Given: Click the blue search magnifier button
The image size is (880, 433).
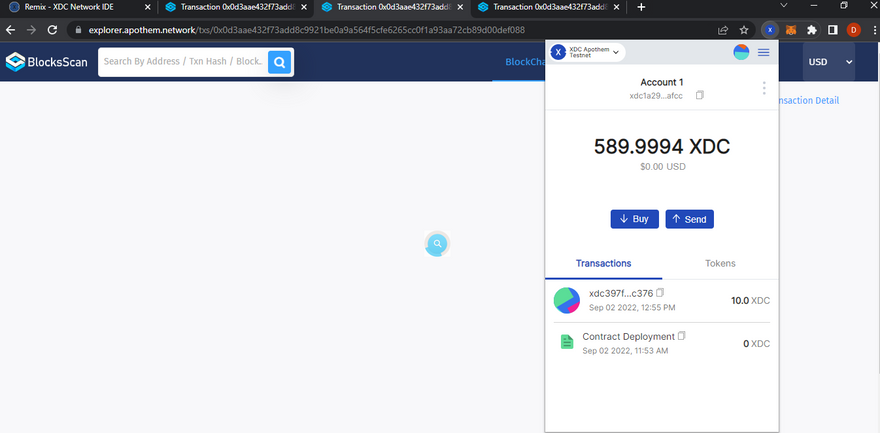Looking at the screenshot, I should pos(280,62).
